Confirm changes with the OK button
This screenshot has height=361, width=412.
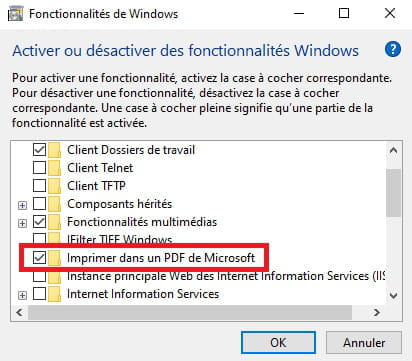pyautogui.click(x=278, y=342)
